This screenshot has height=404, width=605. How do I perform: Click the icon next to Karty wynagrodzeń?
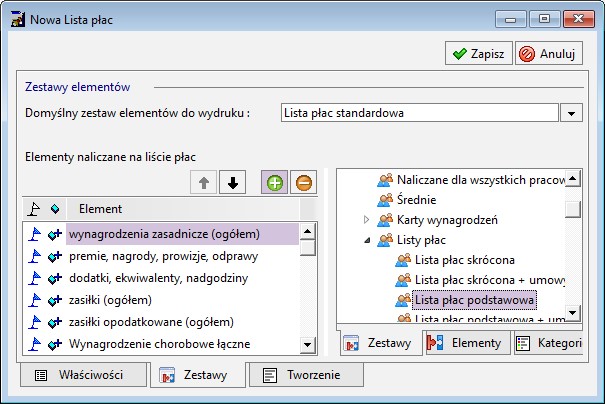[x=385, y=220]
